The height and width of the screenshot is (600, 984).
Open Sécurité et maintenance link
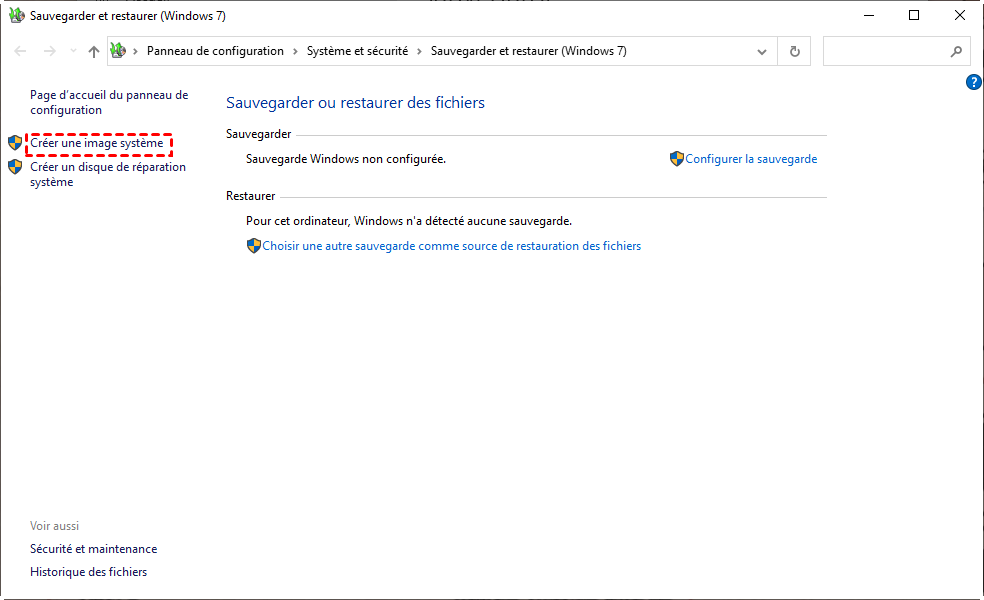[x=94, y=549]
